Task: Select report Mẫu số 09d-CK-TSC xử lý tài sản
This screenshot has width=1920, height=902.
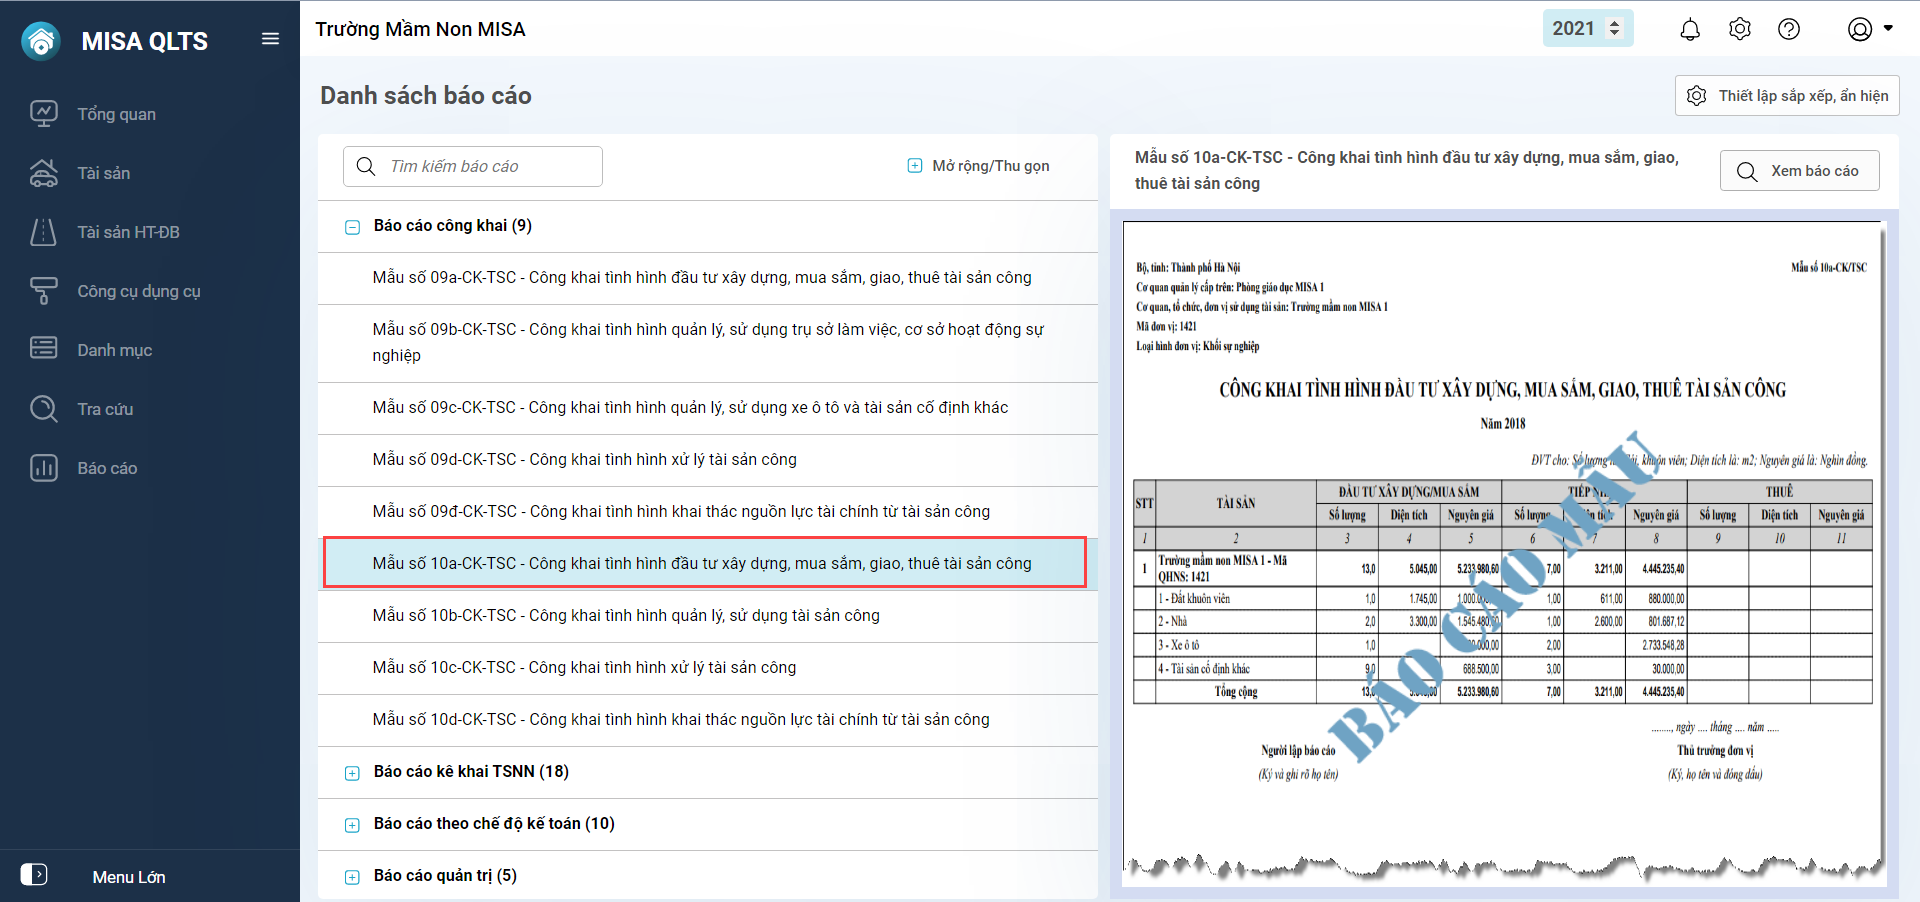Action: click(708, 460)
